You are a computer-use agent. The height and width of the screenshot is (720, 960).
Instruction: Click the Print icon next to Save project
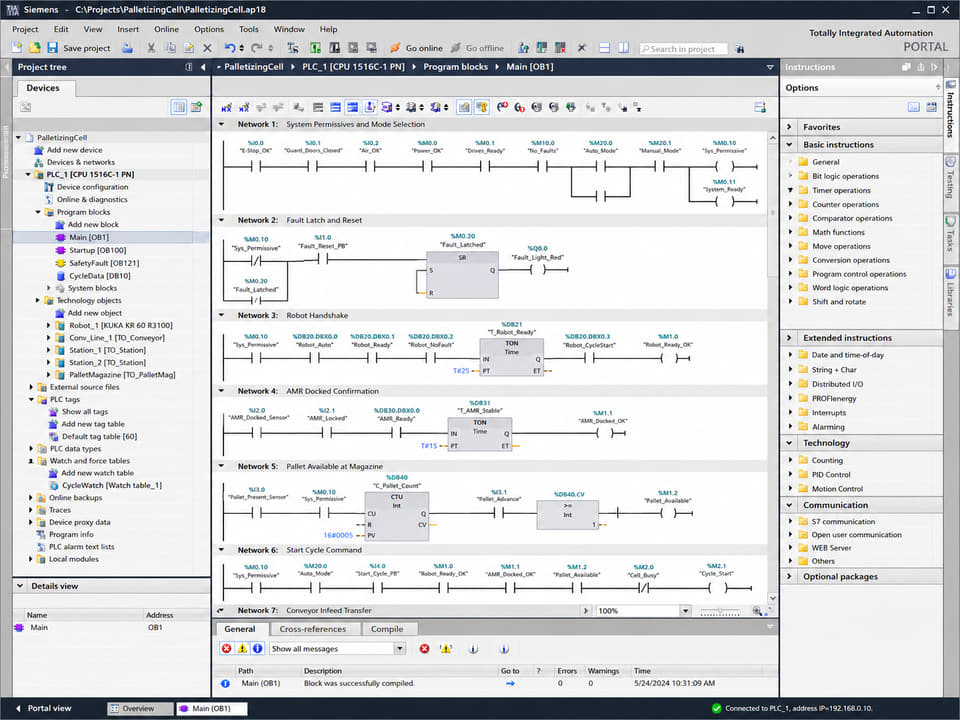(127, 48)
